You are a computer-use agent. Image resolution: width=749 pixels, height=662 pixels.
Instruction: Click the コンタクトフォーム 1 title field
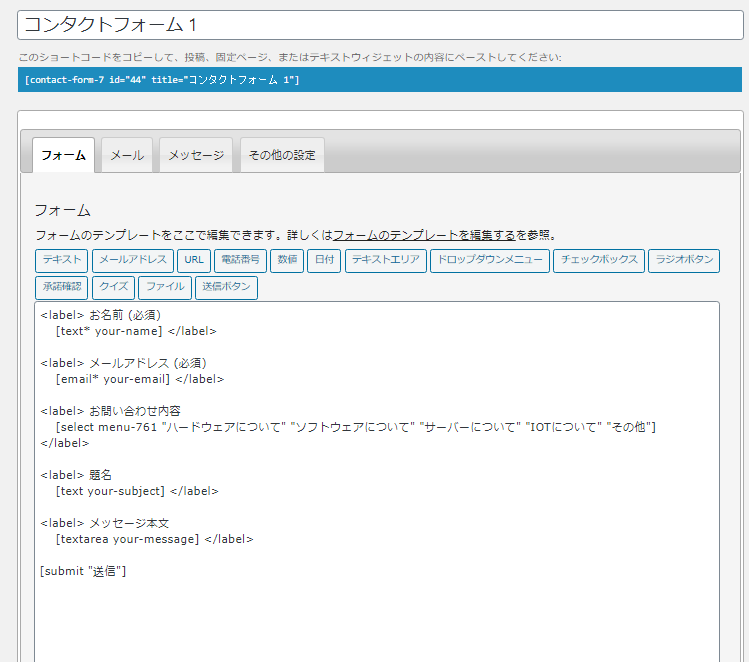coord(380,25)
